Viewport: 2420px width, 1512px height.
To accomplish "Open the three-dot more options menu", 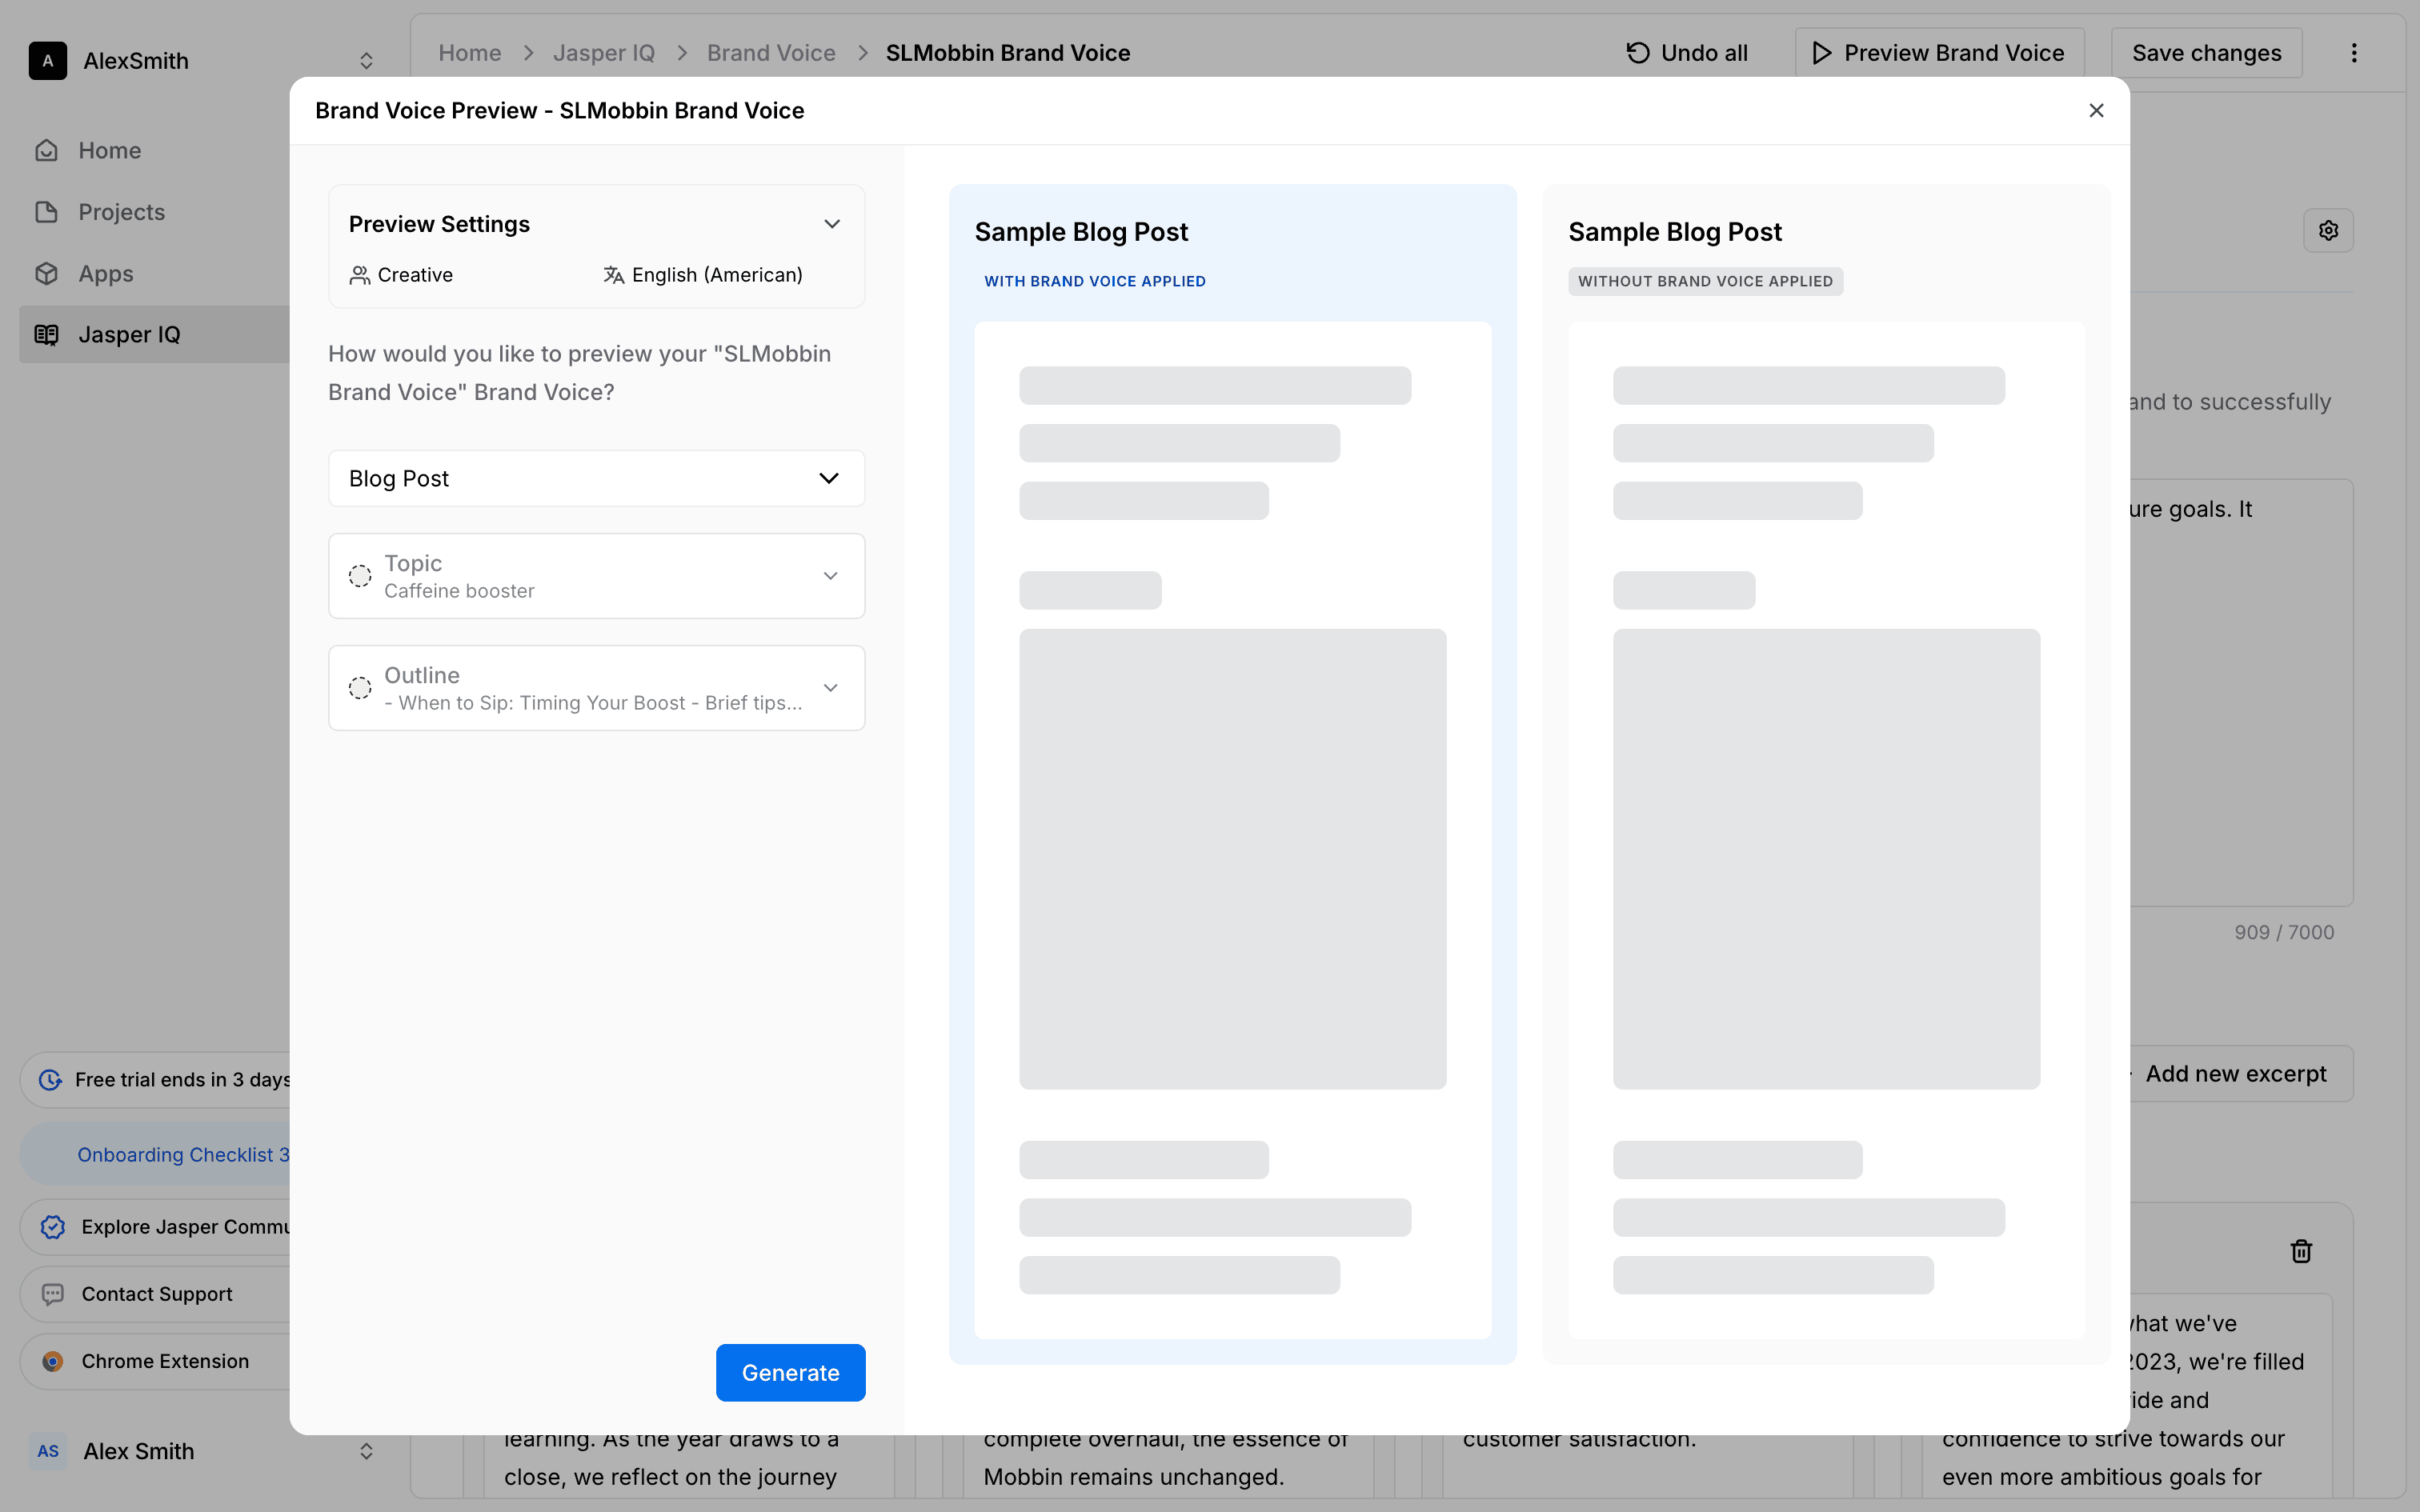I will [2354, 53].
